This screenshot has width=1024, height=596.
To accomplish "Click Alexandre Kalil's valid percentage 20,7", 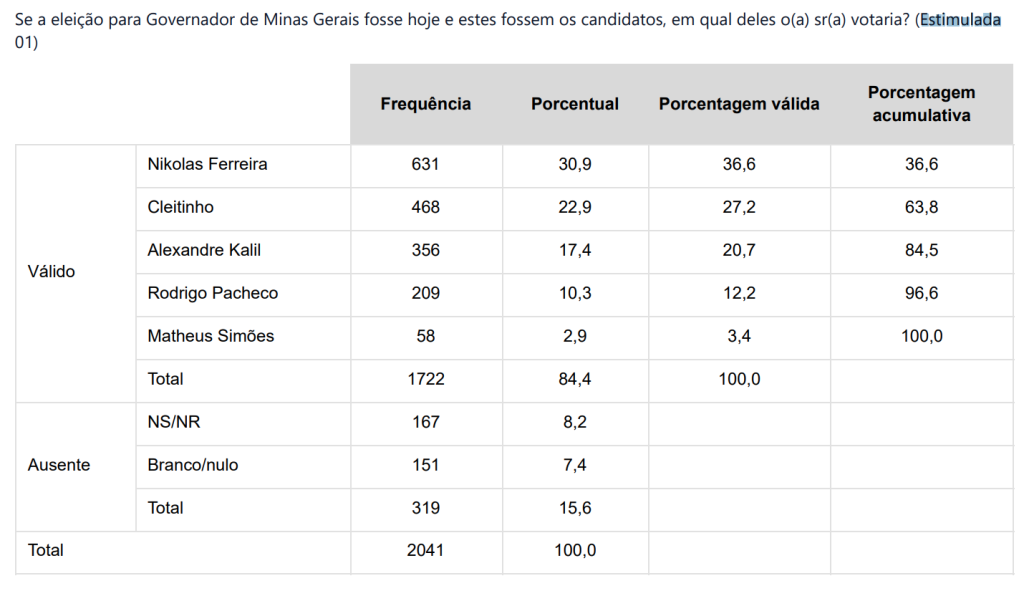I will 739,250.
